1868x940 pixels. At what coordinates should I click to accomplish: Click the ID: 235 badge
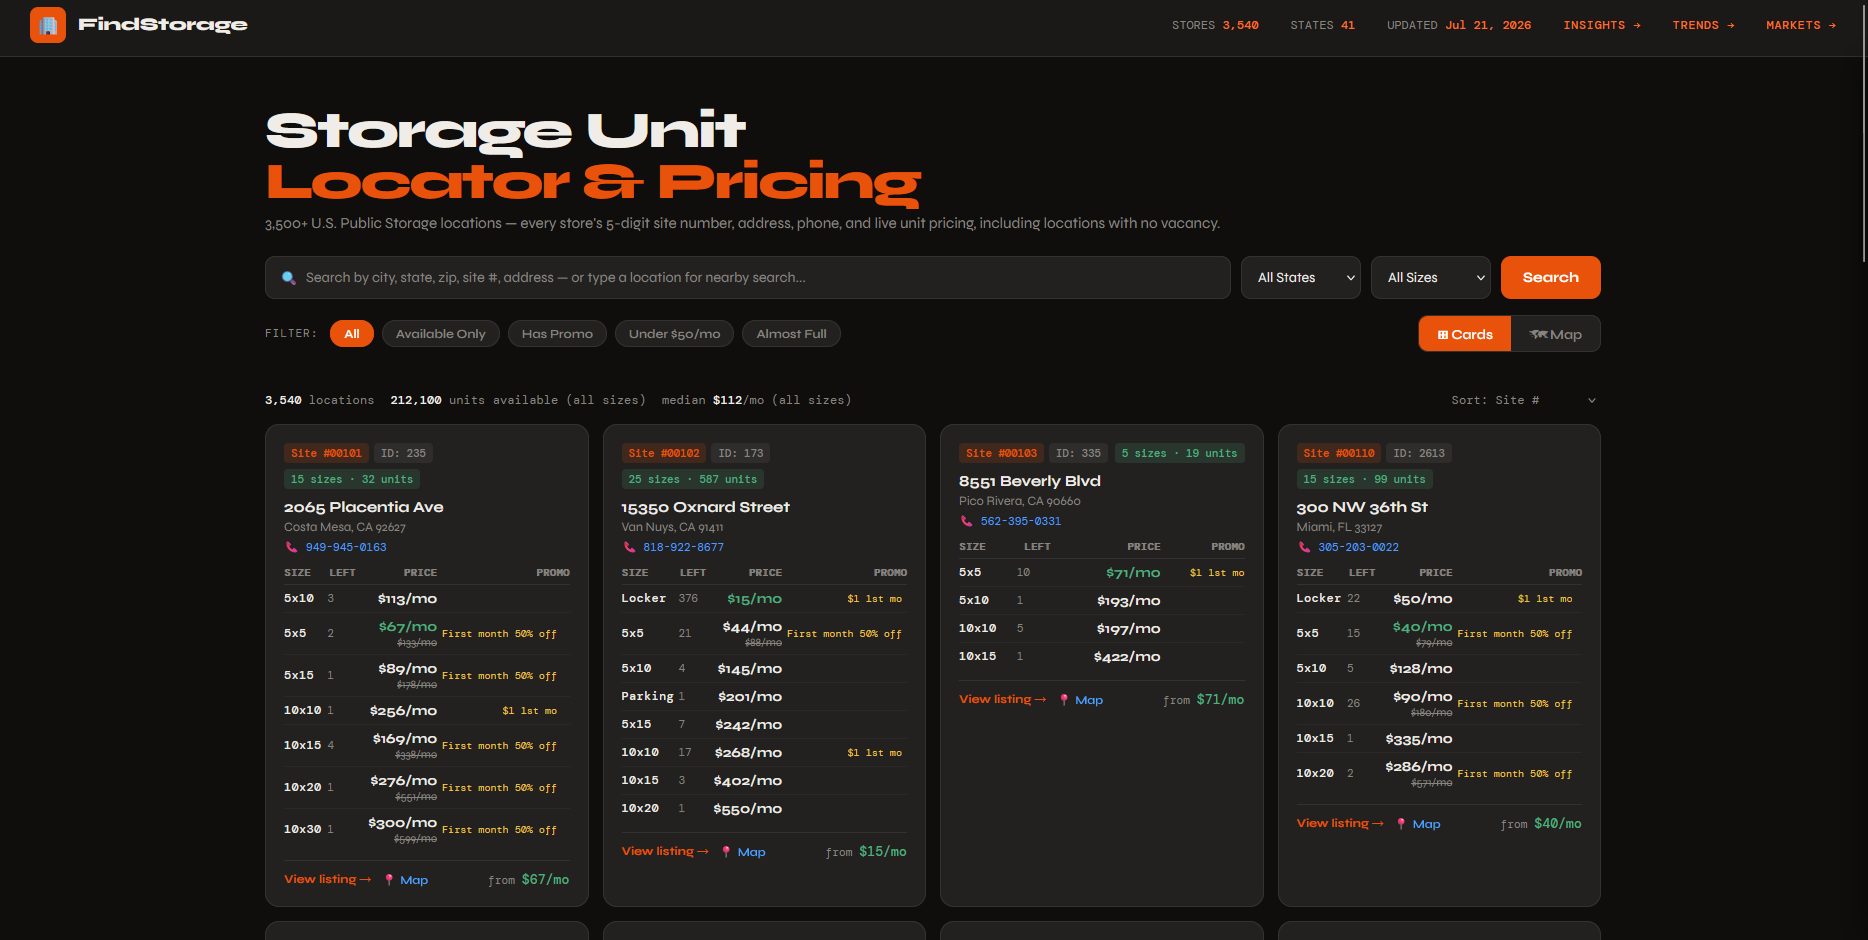click(x=403, y=453)
